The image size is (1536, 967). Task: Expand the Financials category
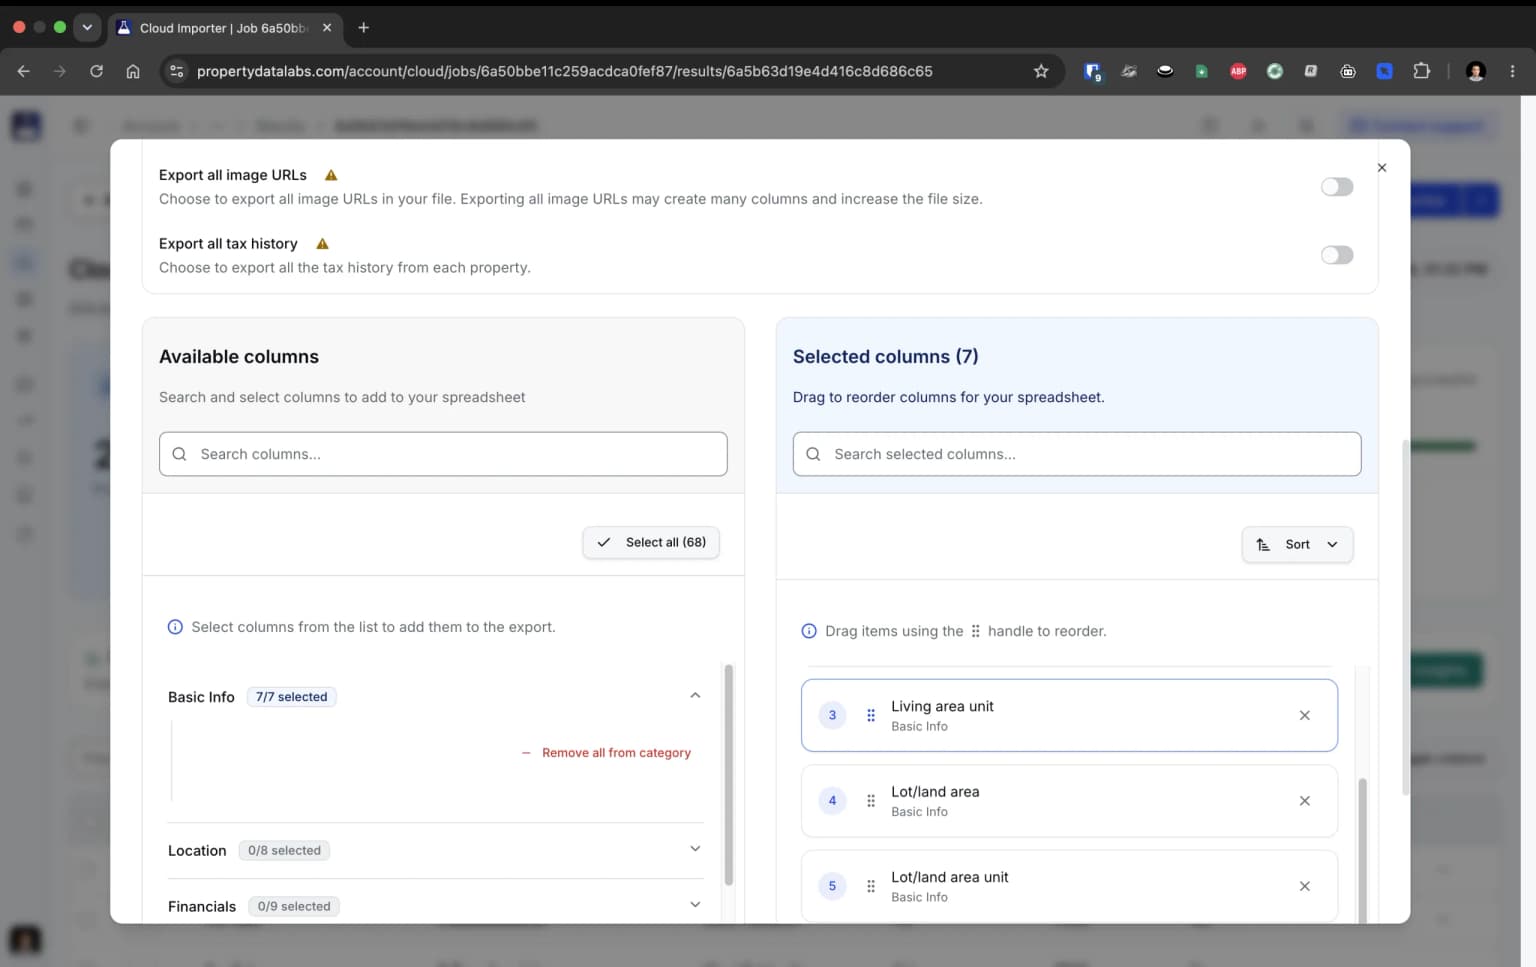[695, 905]
